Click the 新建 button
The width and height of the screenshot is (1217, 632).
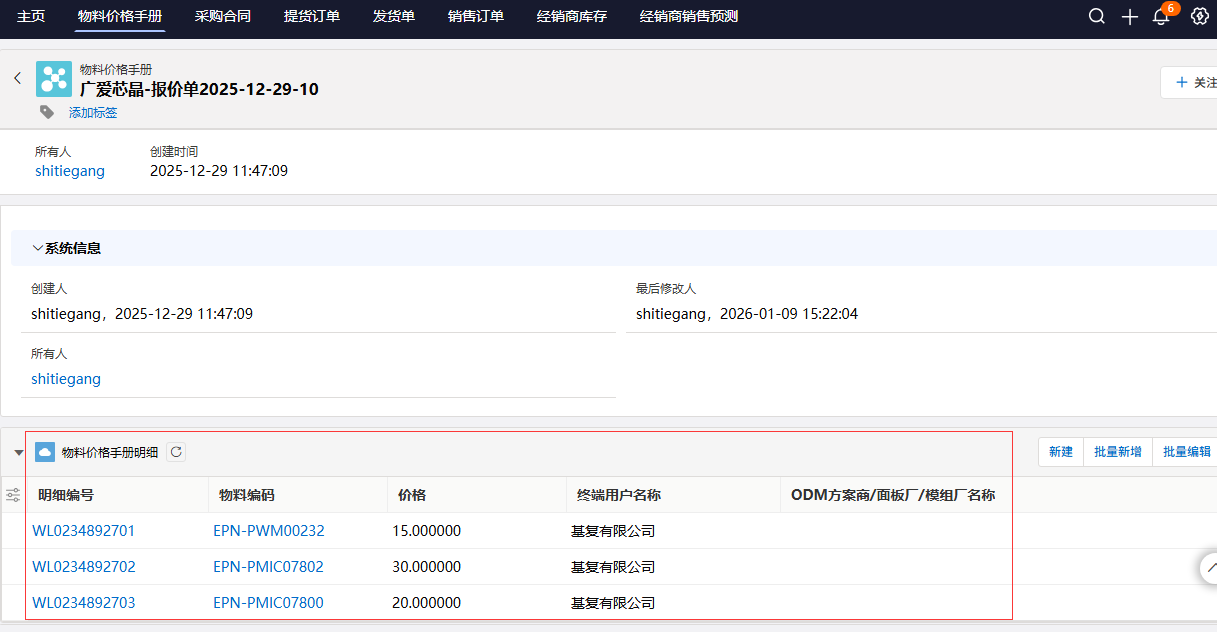point(1060,452)
